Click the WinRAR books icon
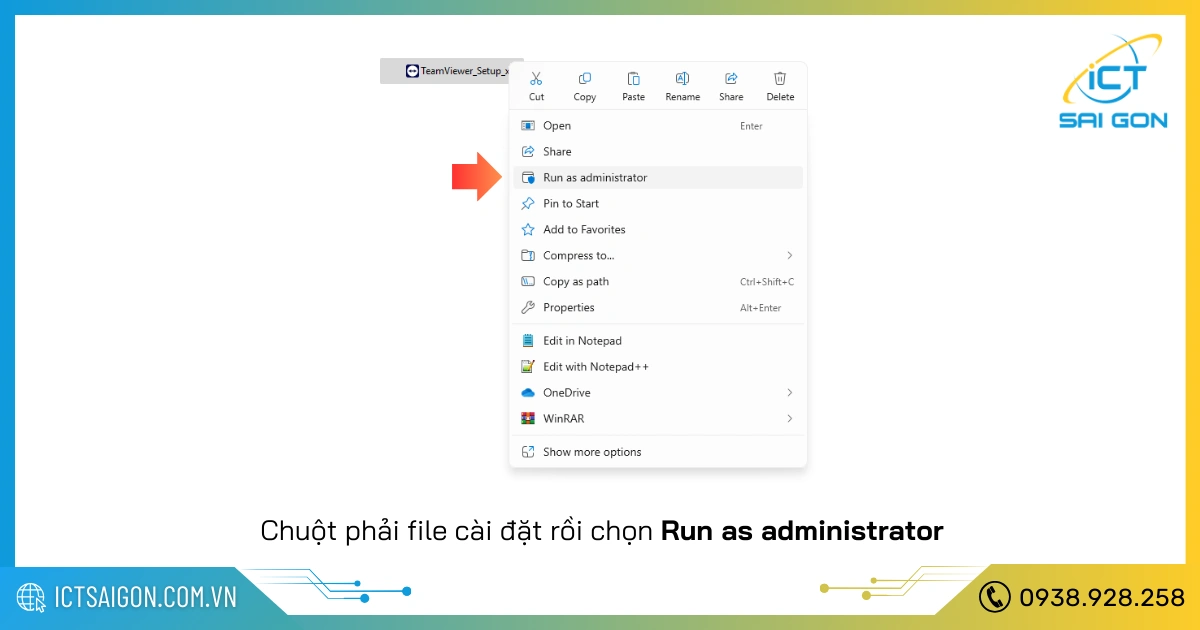 pos(528,419)
